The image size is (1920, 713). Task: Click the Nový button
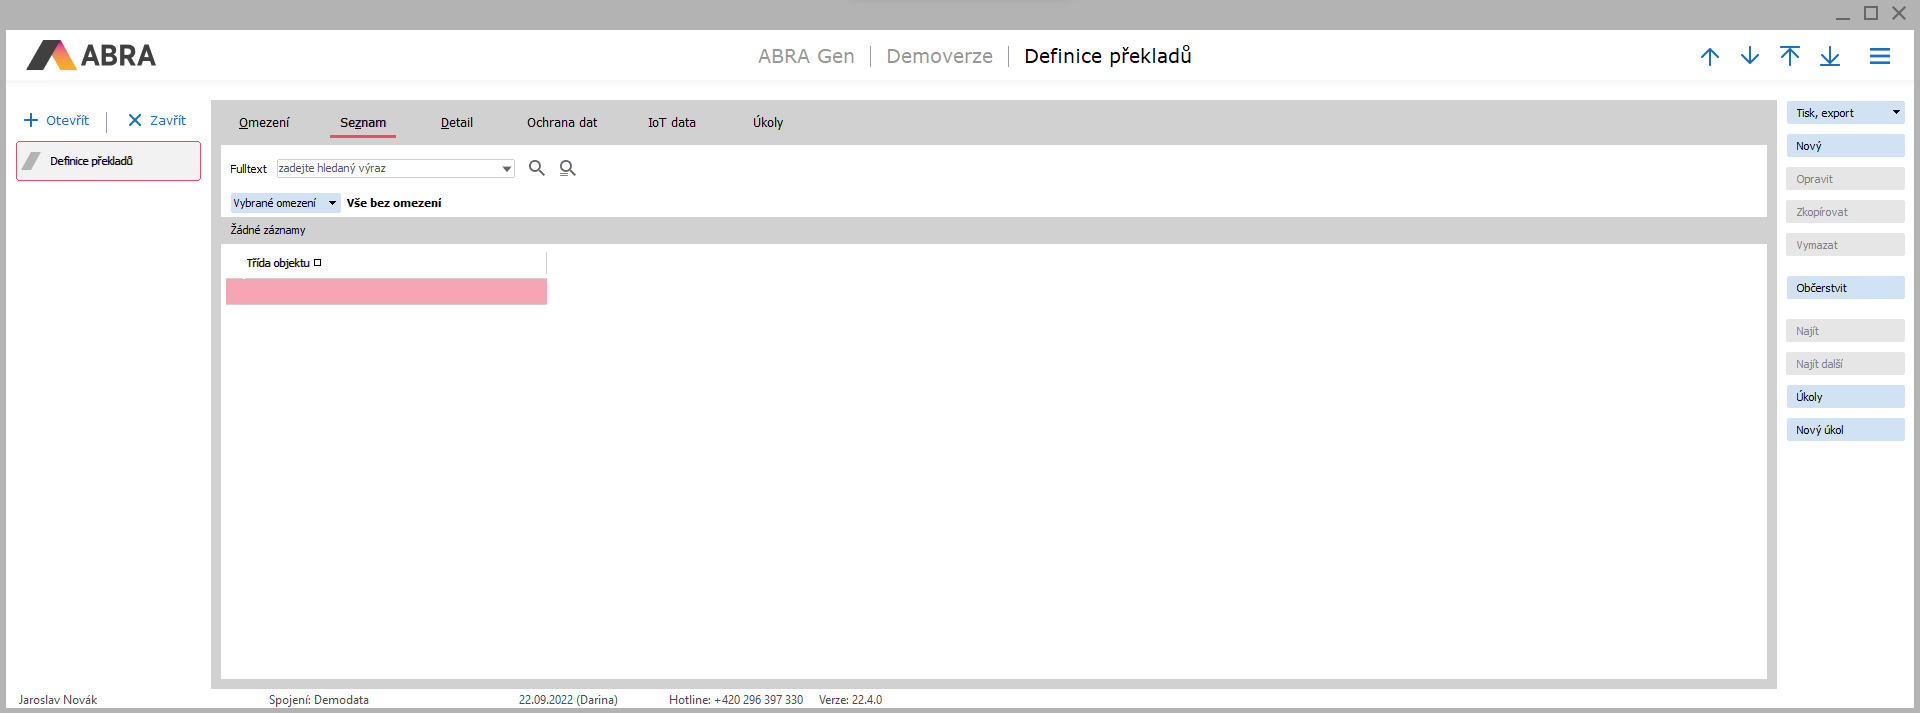pos(1844,146)
